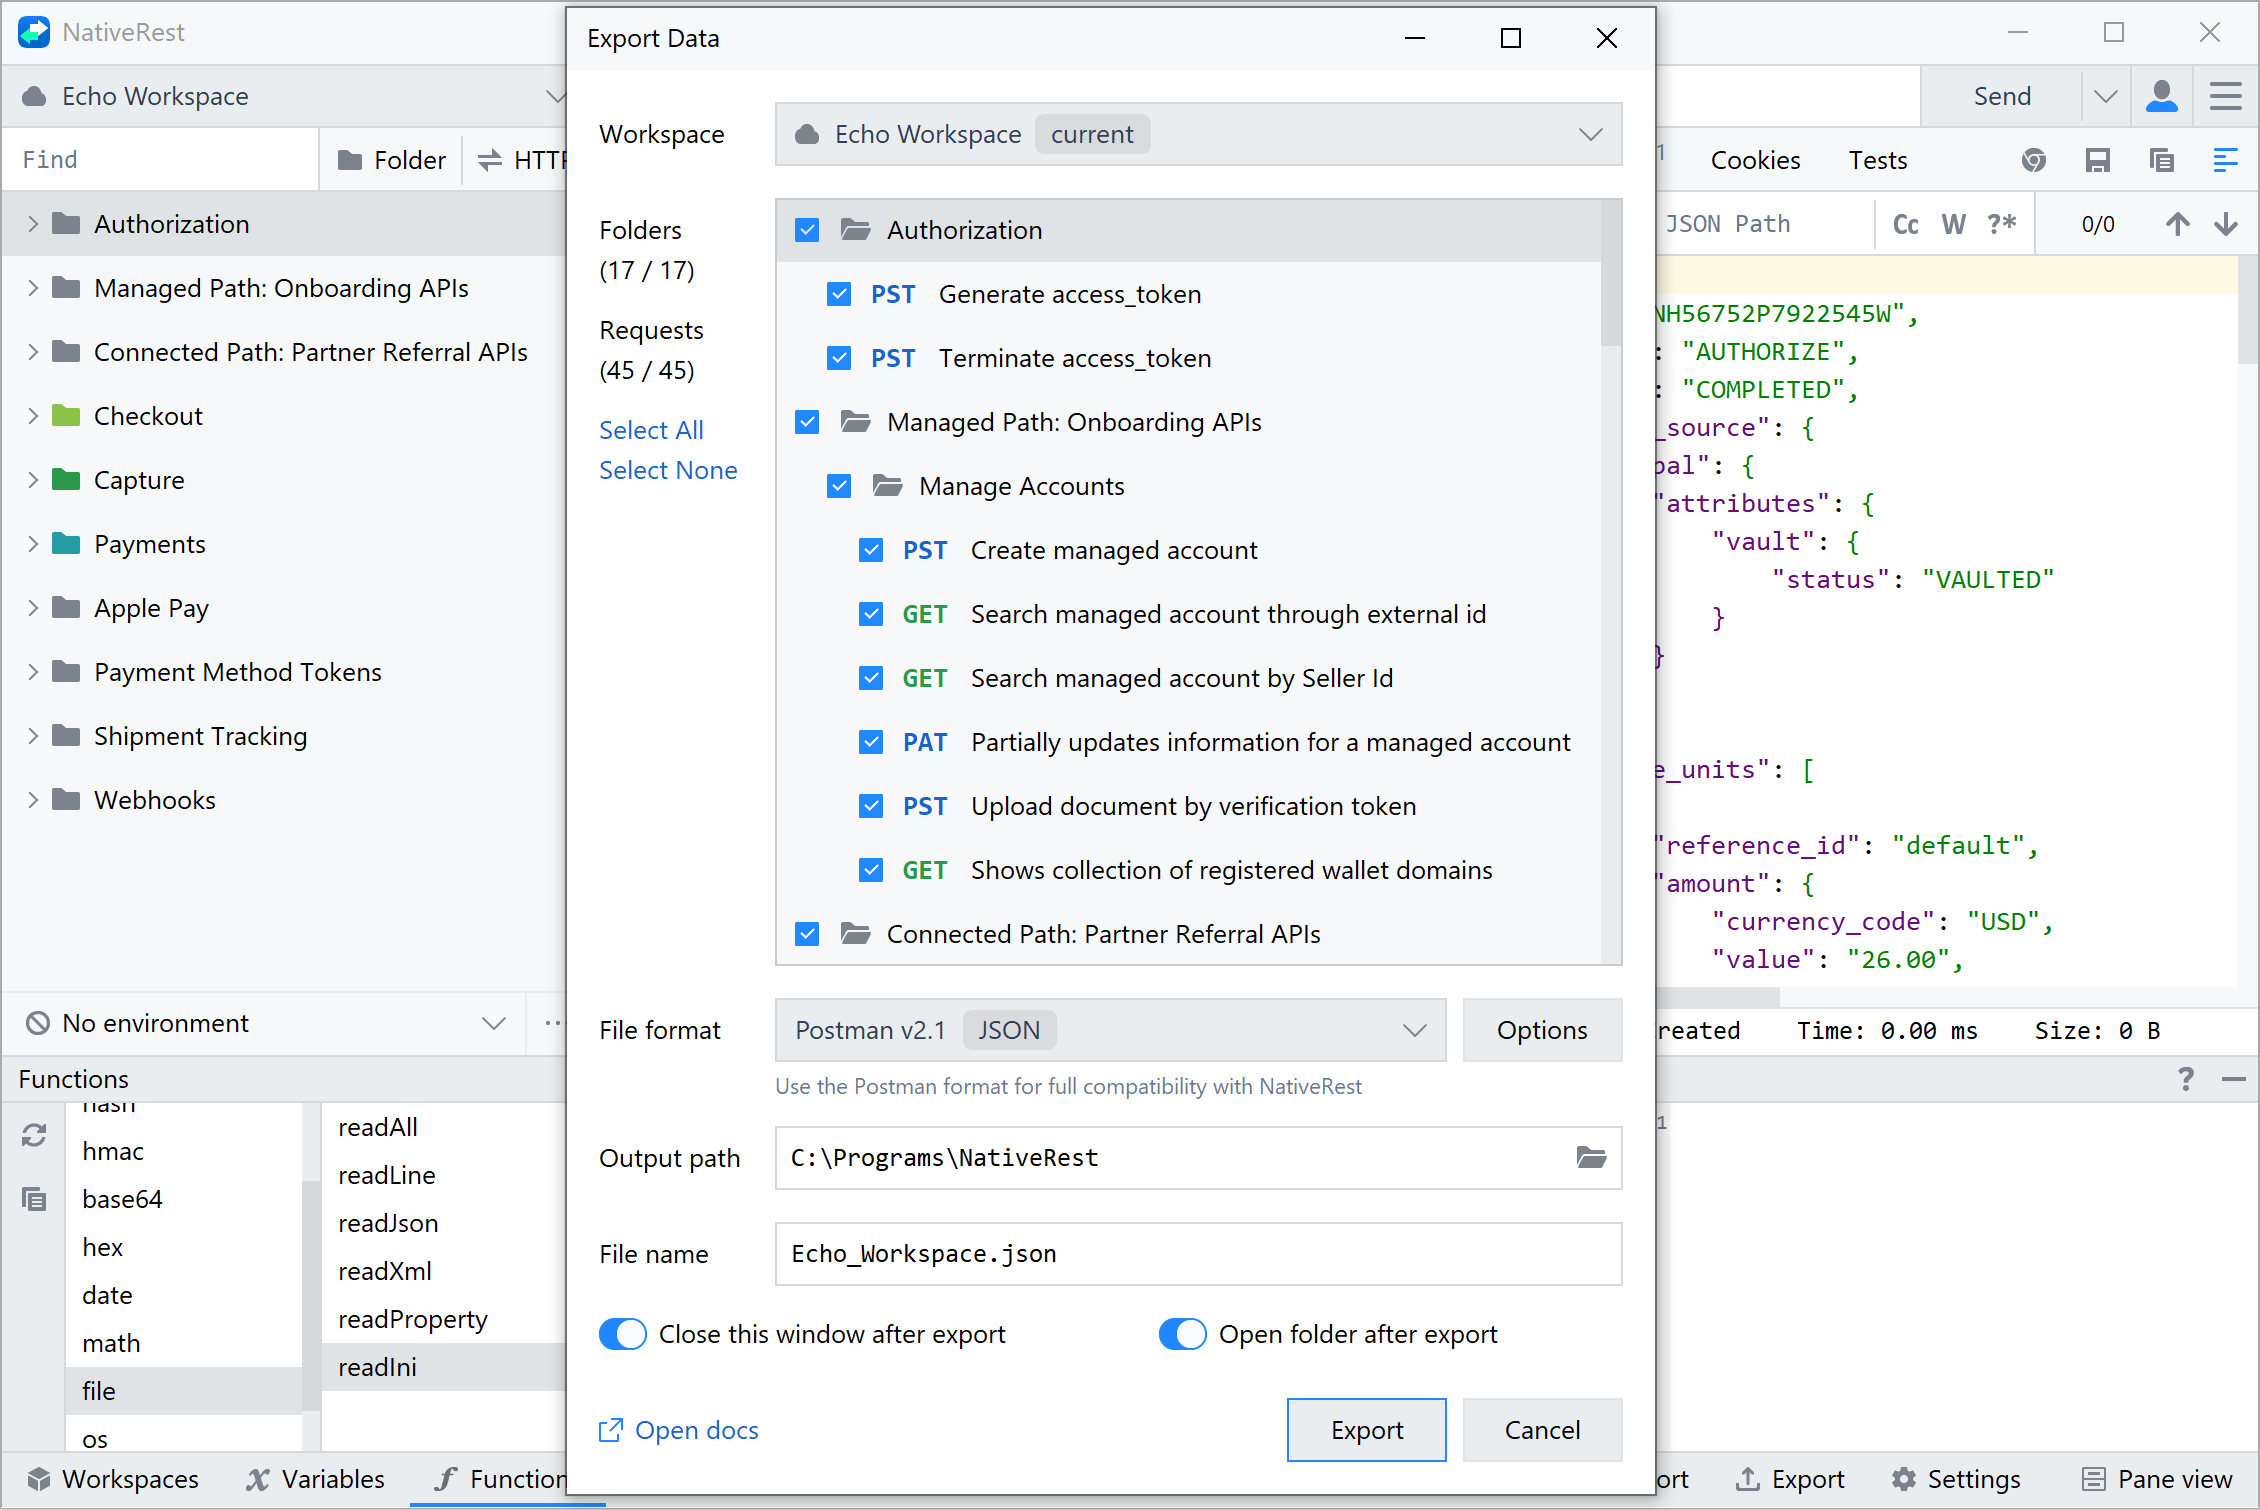The image size is (2260, 1510).
Task: Open response in Chrome browser
Action: (2033, 160)
